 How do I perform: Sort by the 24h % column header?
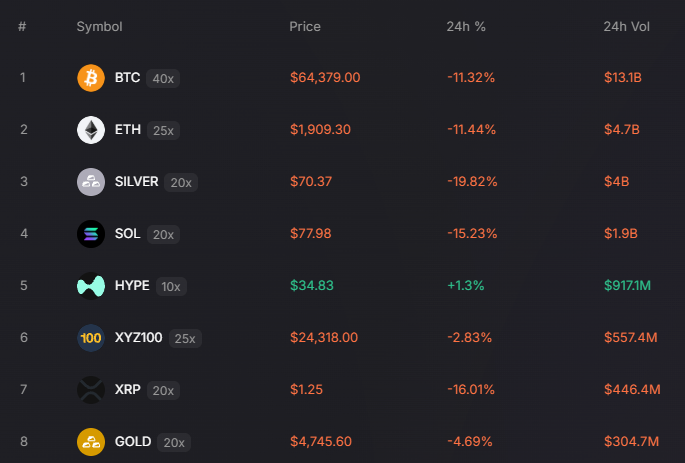point(466,26)
